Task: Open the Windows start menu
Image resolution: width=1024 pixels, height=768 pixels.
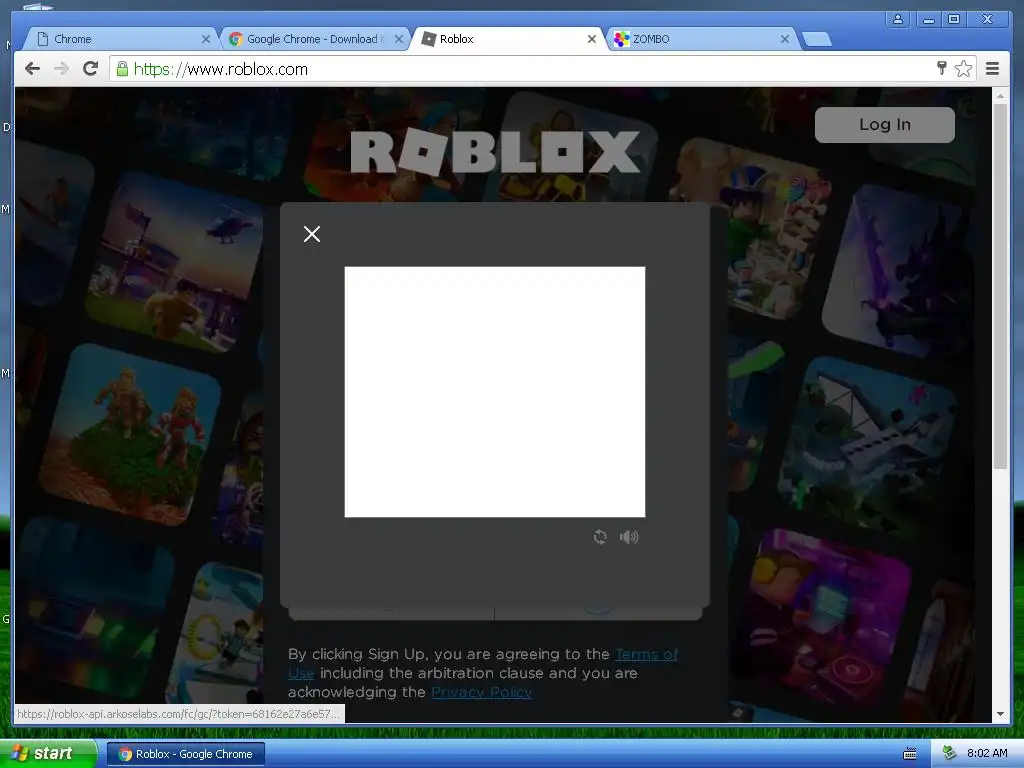Action: pos(48,753)
